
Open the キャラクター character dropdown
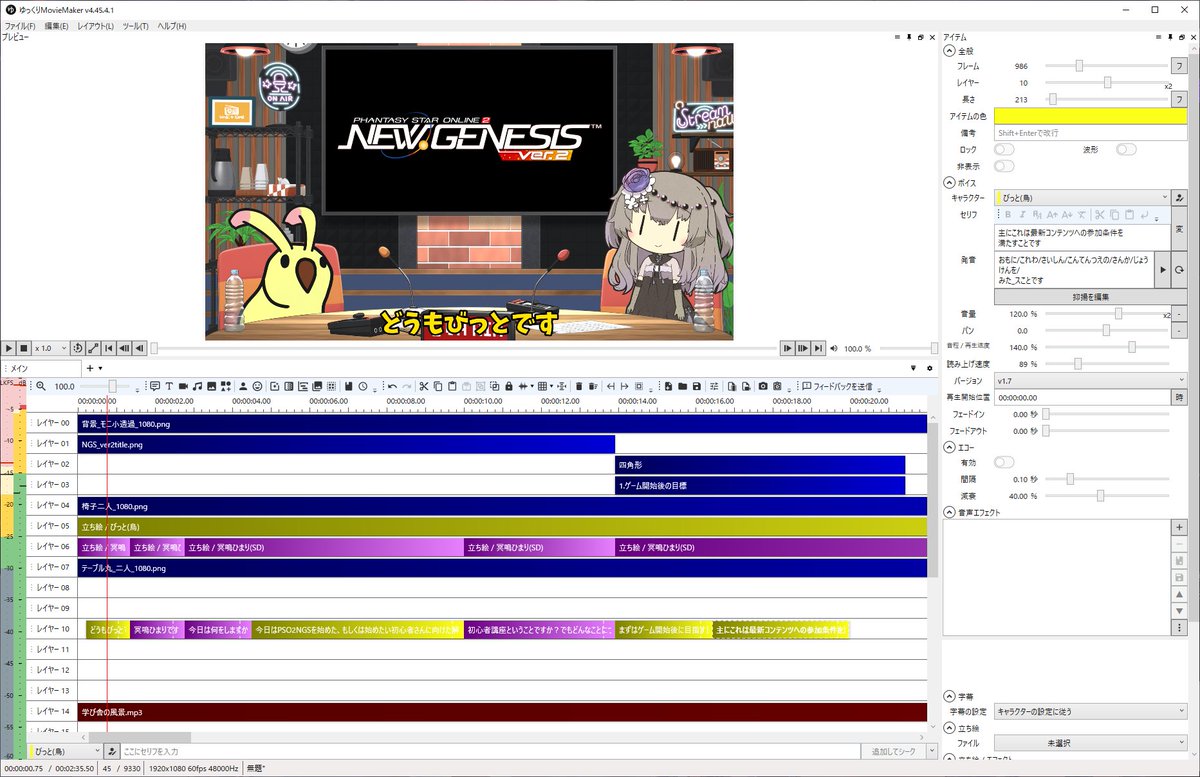1082,198
